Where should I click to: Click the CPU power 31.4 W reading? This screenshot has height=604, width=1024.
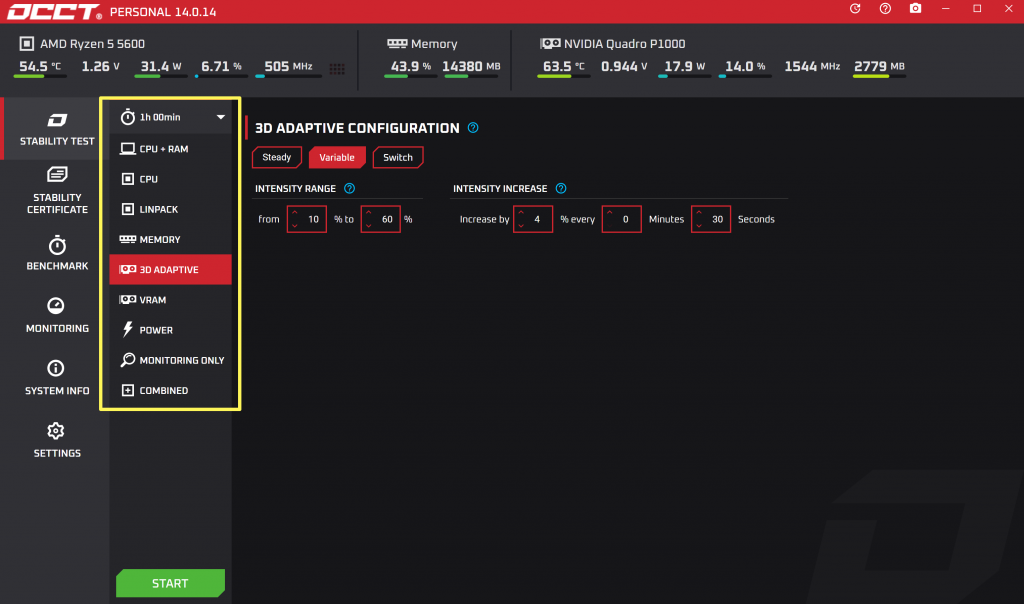(161, 67)
